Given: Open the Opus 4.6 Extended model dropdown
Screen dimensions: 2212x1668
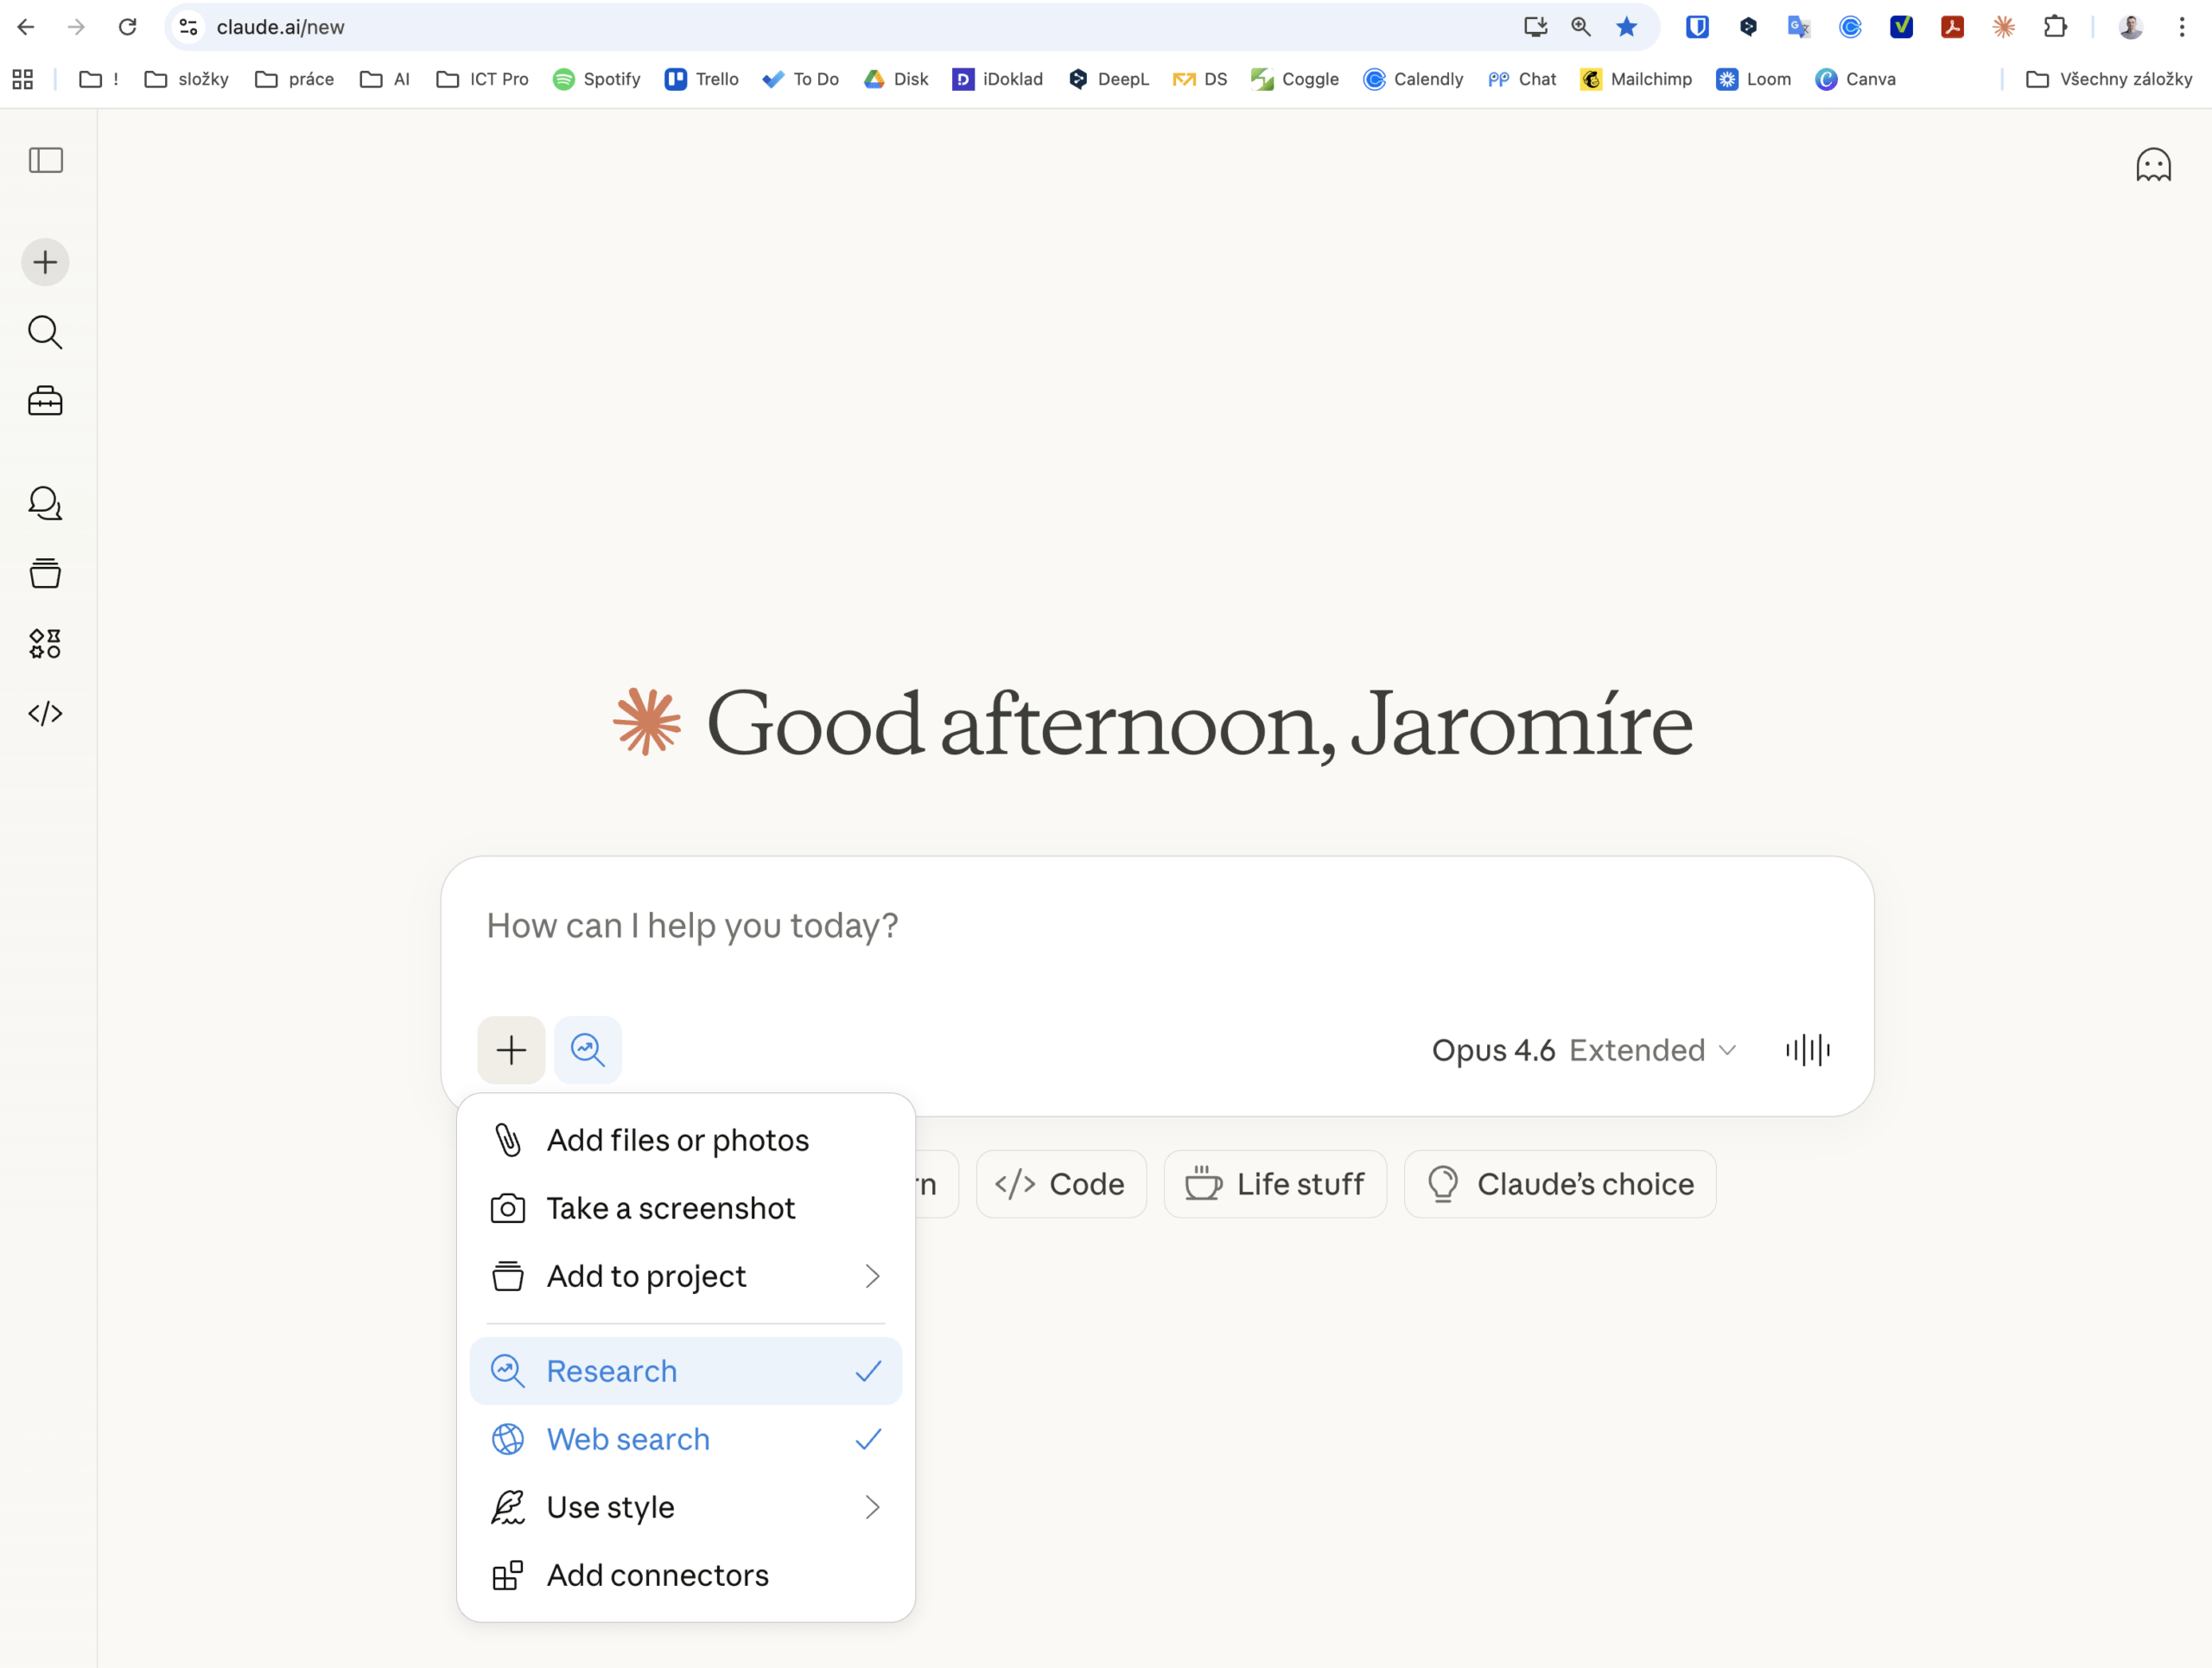Looking at the screenshot, I should tap(1583, 1050).
